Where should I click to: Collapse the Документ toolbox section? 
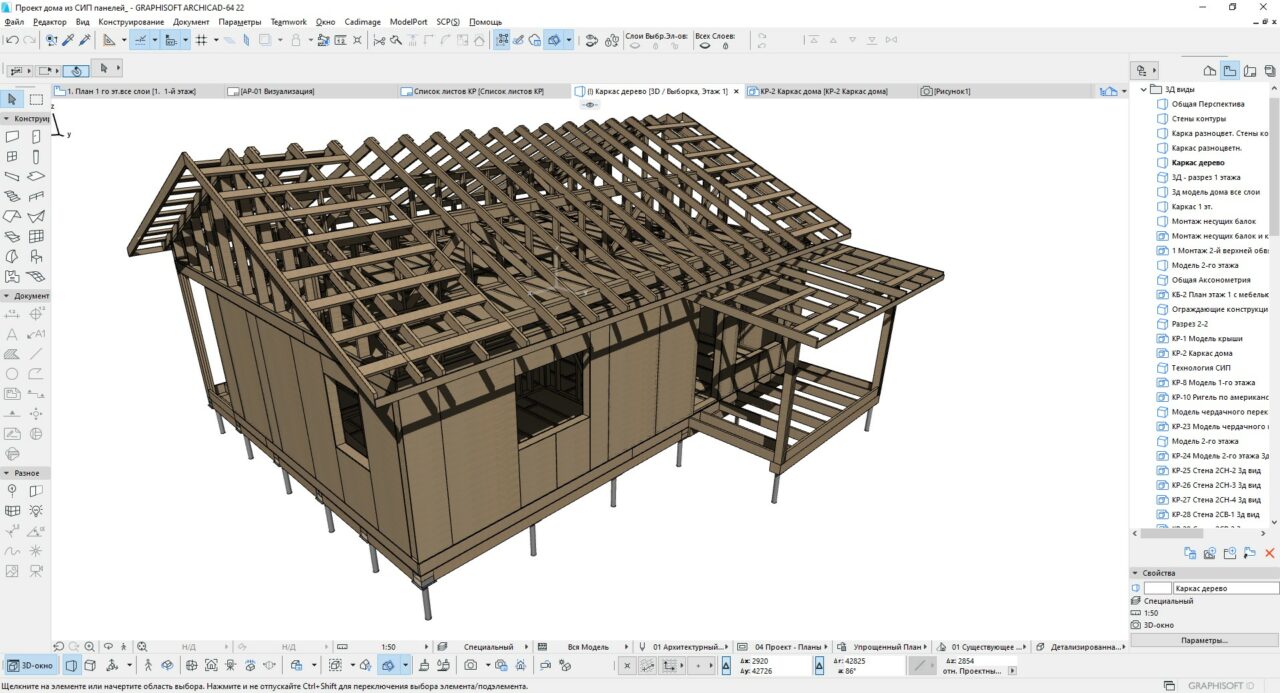click(6, 296)
